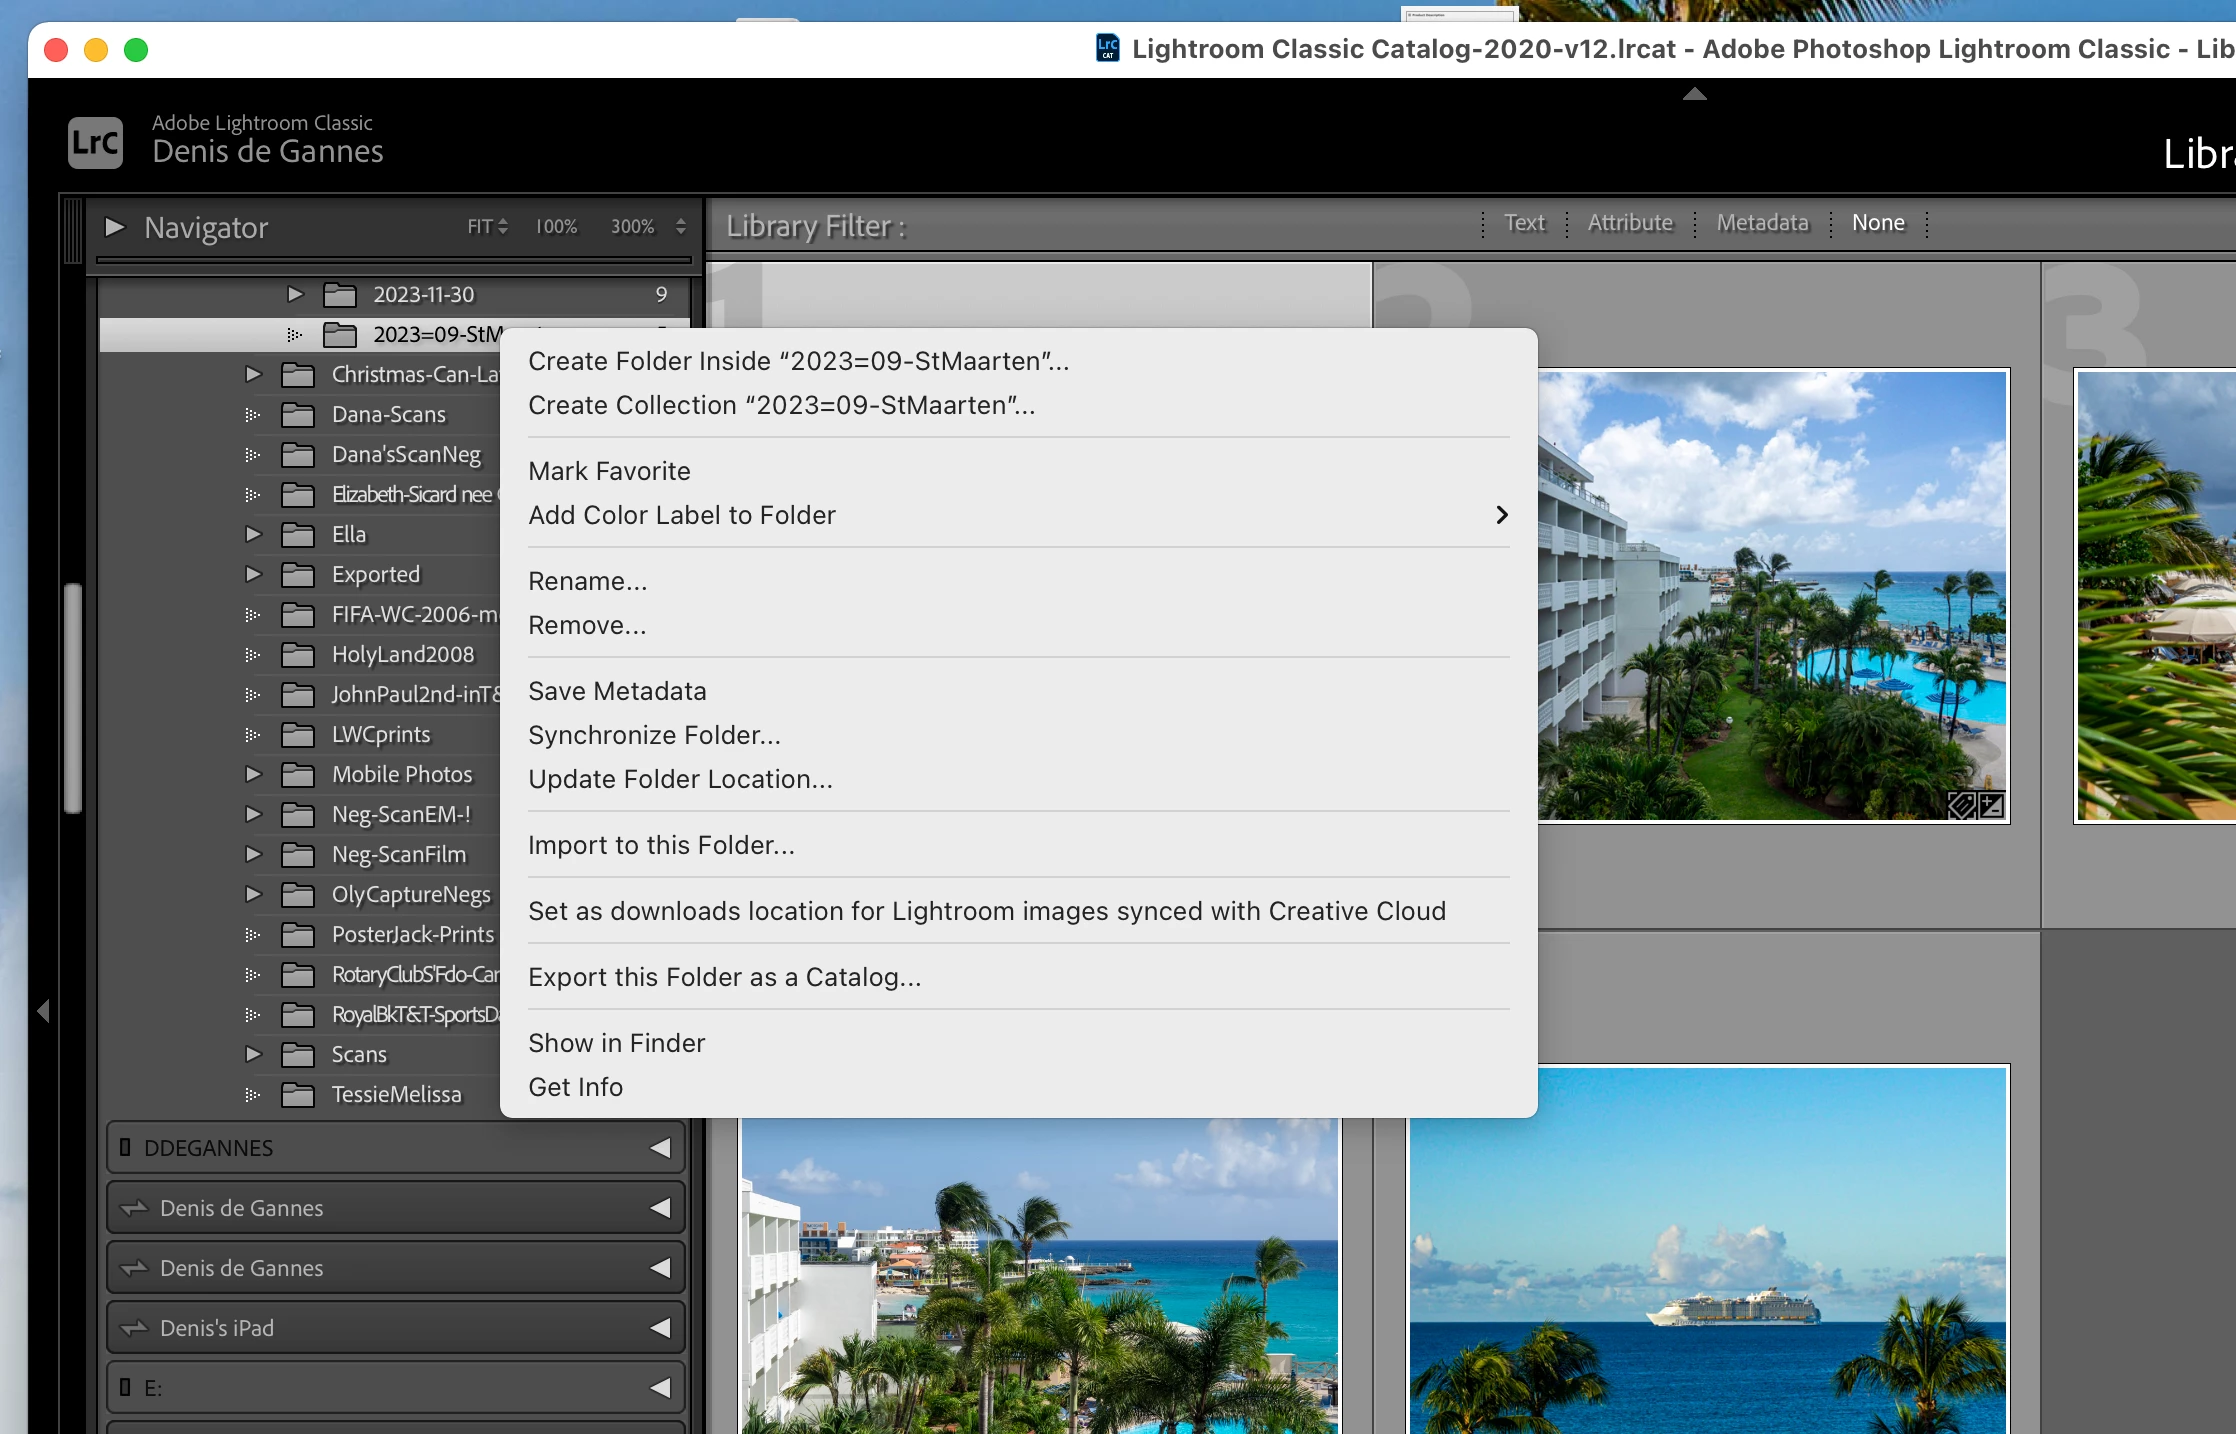Click the Lrc identity plate logo
Viewport: 2236px width, 1434px height.
click(x=95, y=143)
